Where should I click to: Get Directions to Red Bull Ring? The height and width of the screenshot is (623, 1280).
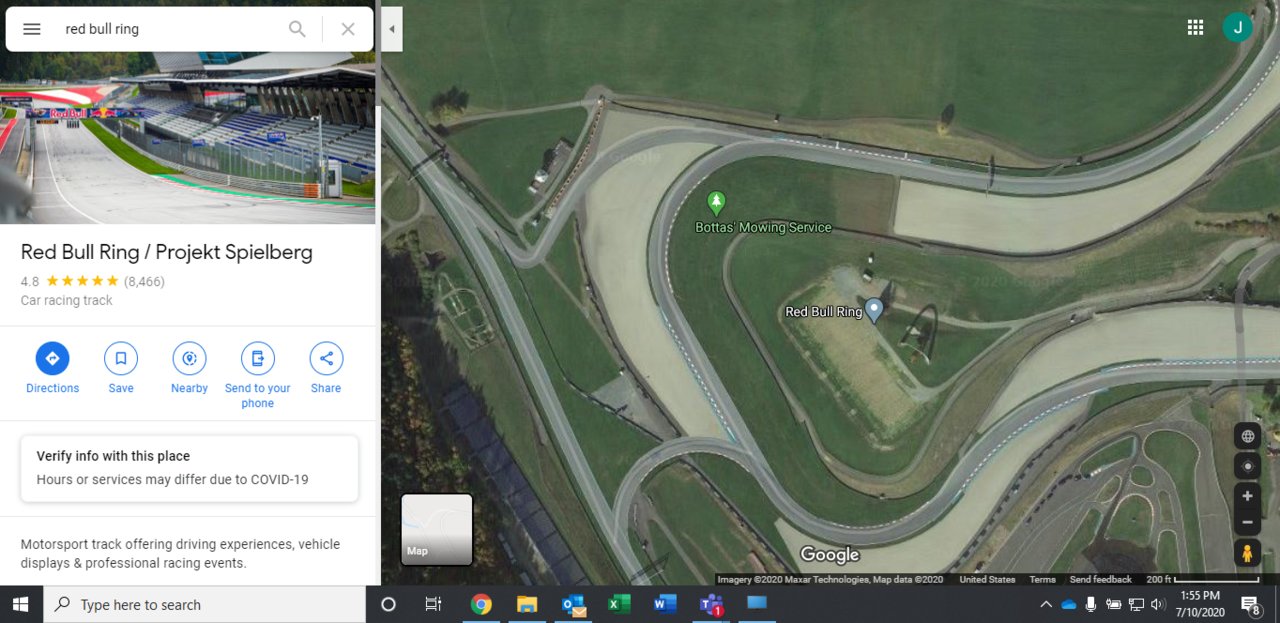52,368
